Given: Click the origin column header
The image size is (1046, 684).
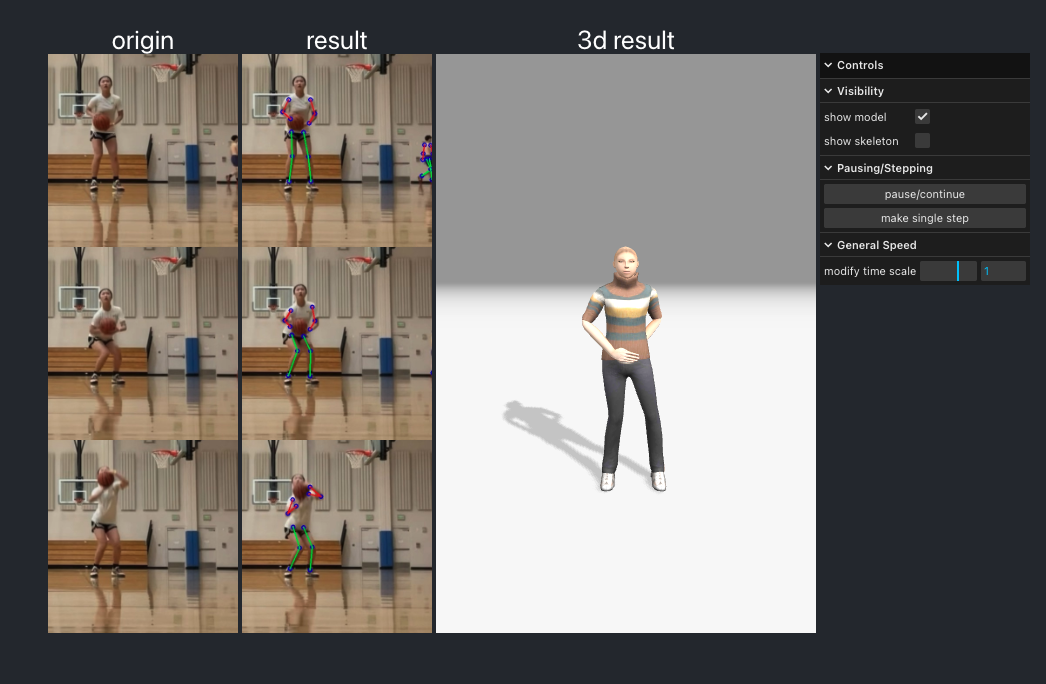Looking at the screenshot, I should click(x=142, y=41).
